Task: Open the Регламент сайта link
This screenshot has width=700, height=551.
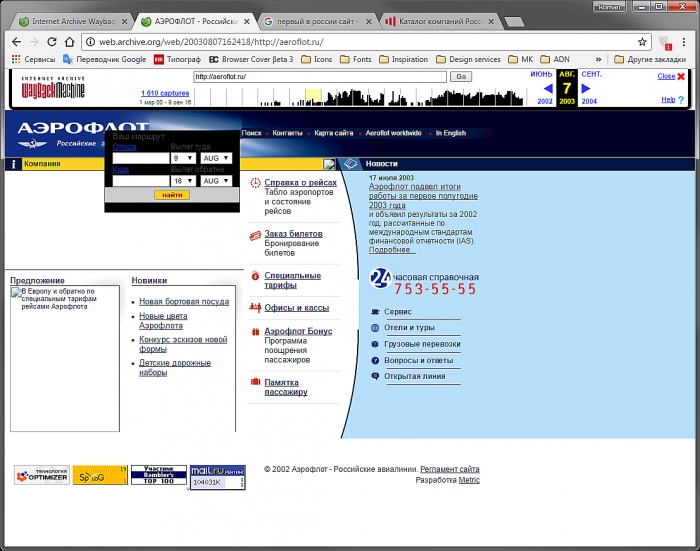Action: 450,469
